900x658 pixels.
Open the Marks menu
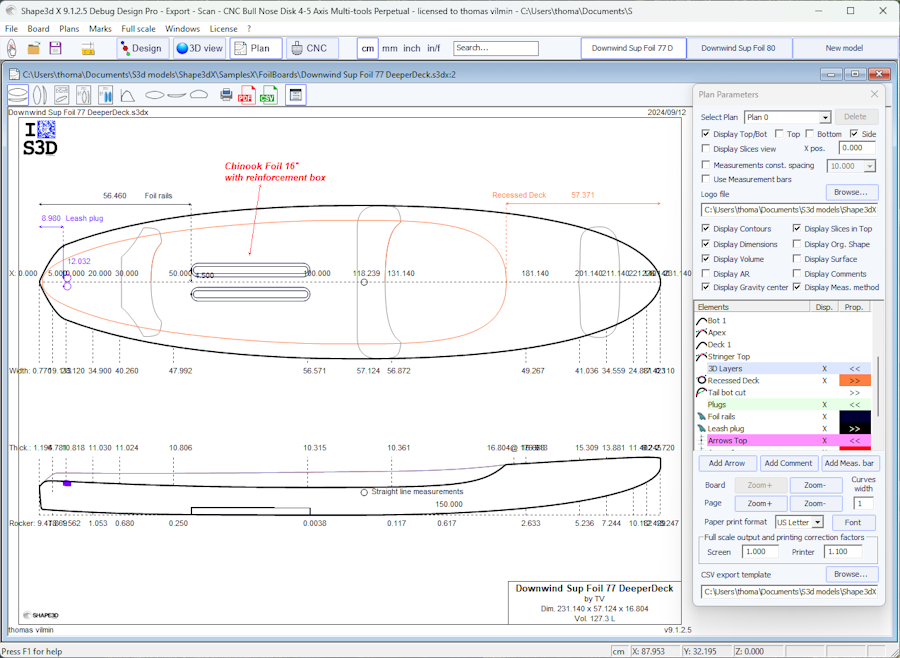click(100, 29)
